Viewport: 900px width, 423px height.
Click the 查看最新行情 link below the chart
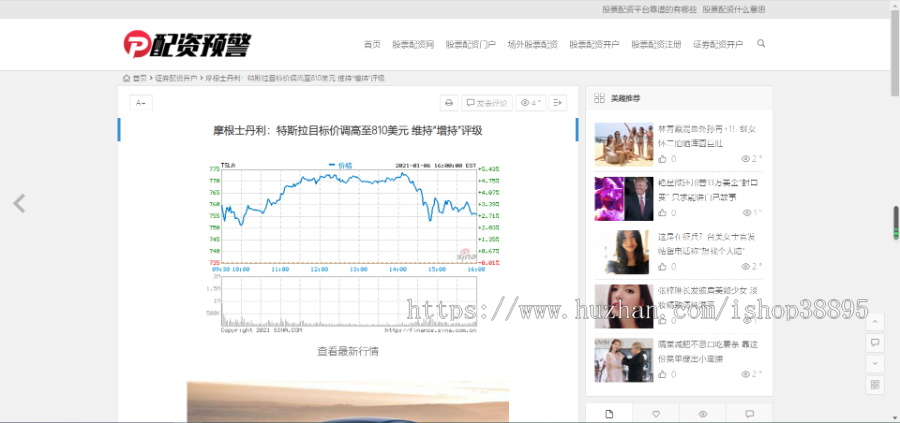348,351
